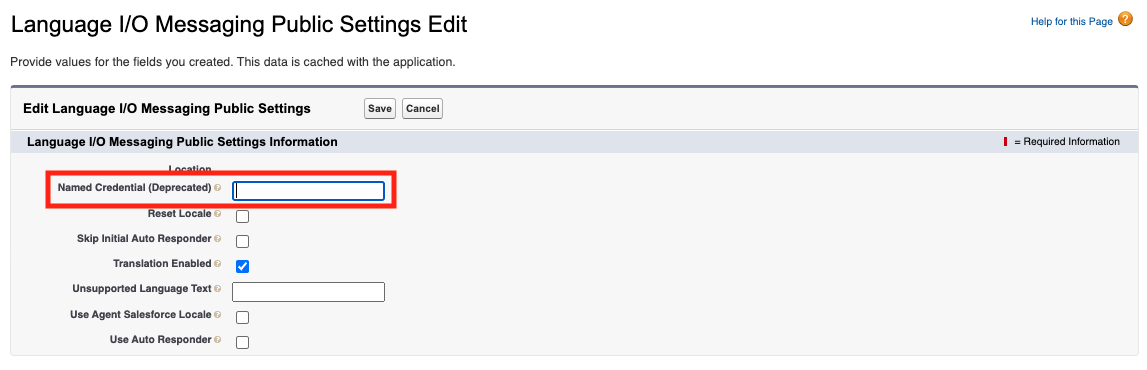The height and width of the screenshot is (370, 1147).
Task: Uncheck the Translation Enabled checkbox
Action: (242, 266)
